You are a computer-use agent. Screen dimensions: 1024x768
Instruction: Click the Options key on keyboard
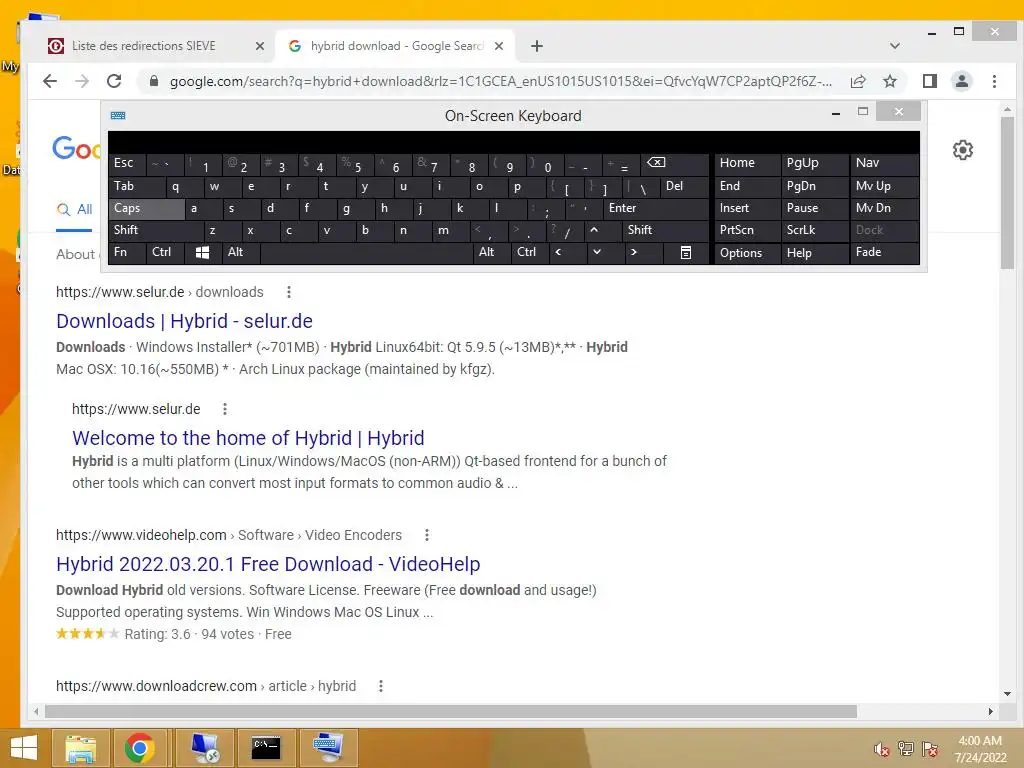point(747,253)
